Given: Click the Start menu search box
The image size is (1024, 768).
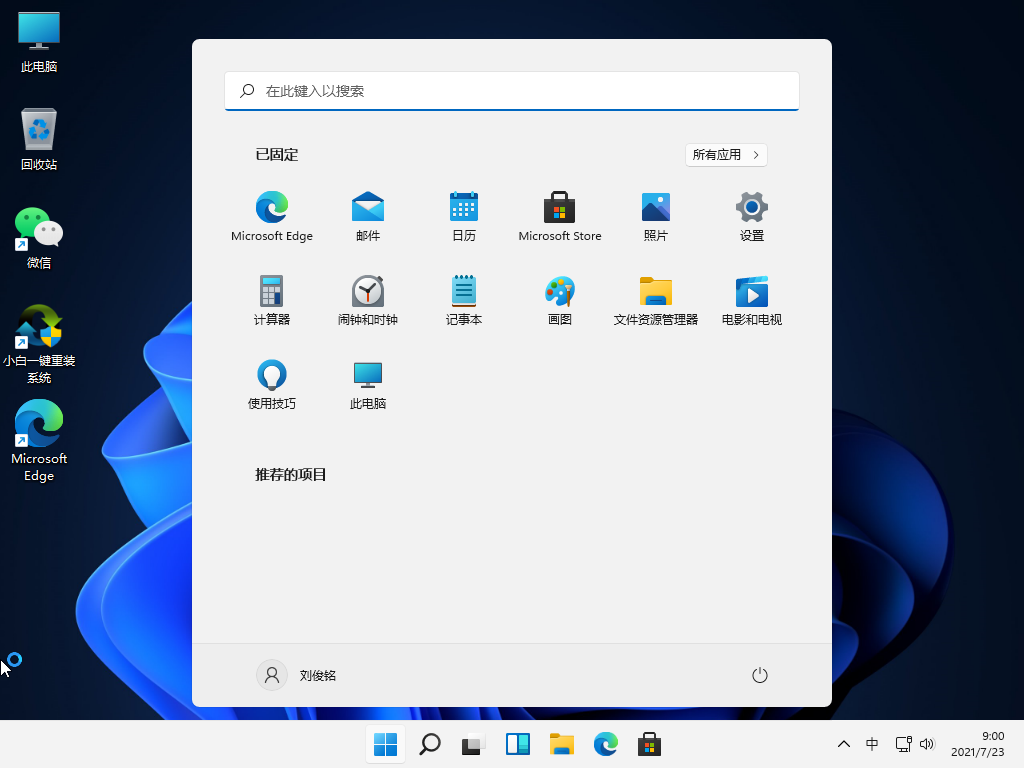Looking at the screenshot, I should point(512,91).
